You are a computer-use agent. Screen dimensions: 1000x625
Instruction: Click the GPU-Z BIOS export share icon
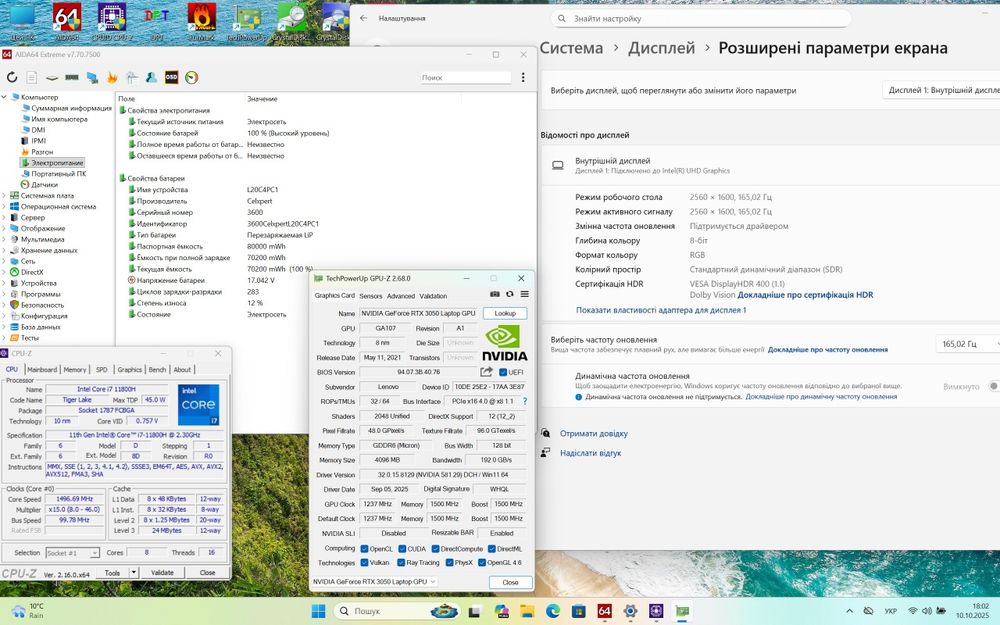point(487,372)
